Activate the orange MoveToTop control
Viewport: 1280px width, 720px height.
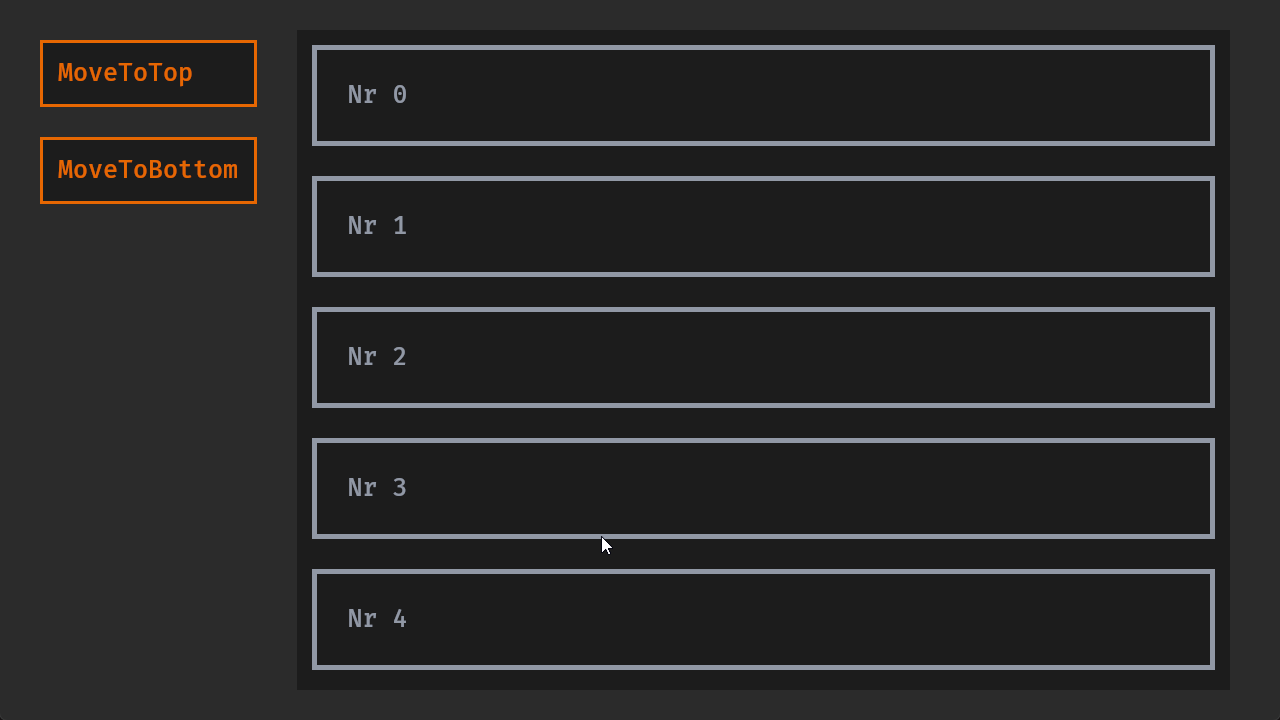[x=148, y=73]
